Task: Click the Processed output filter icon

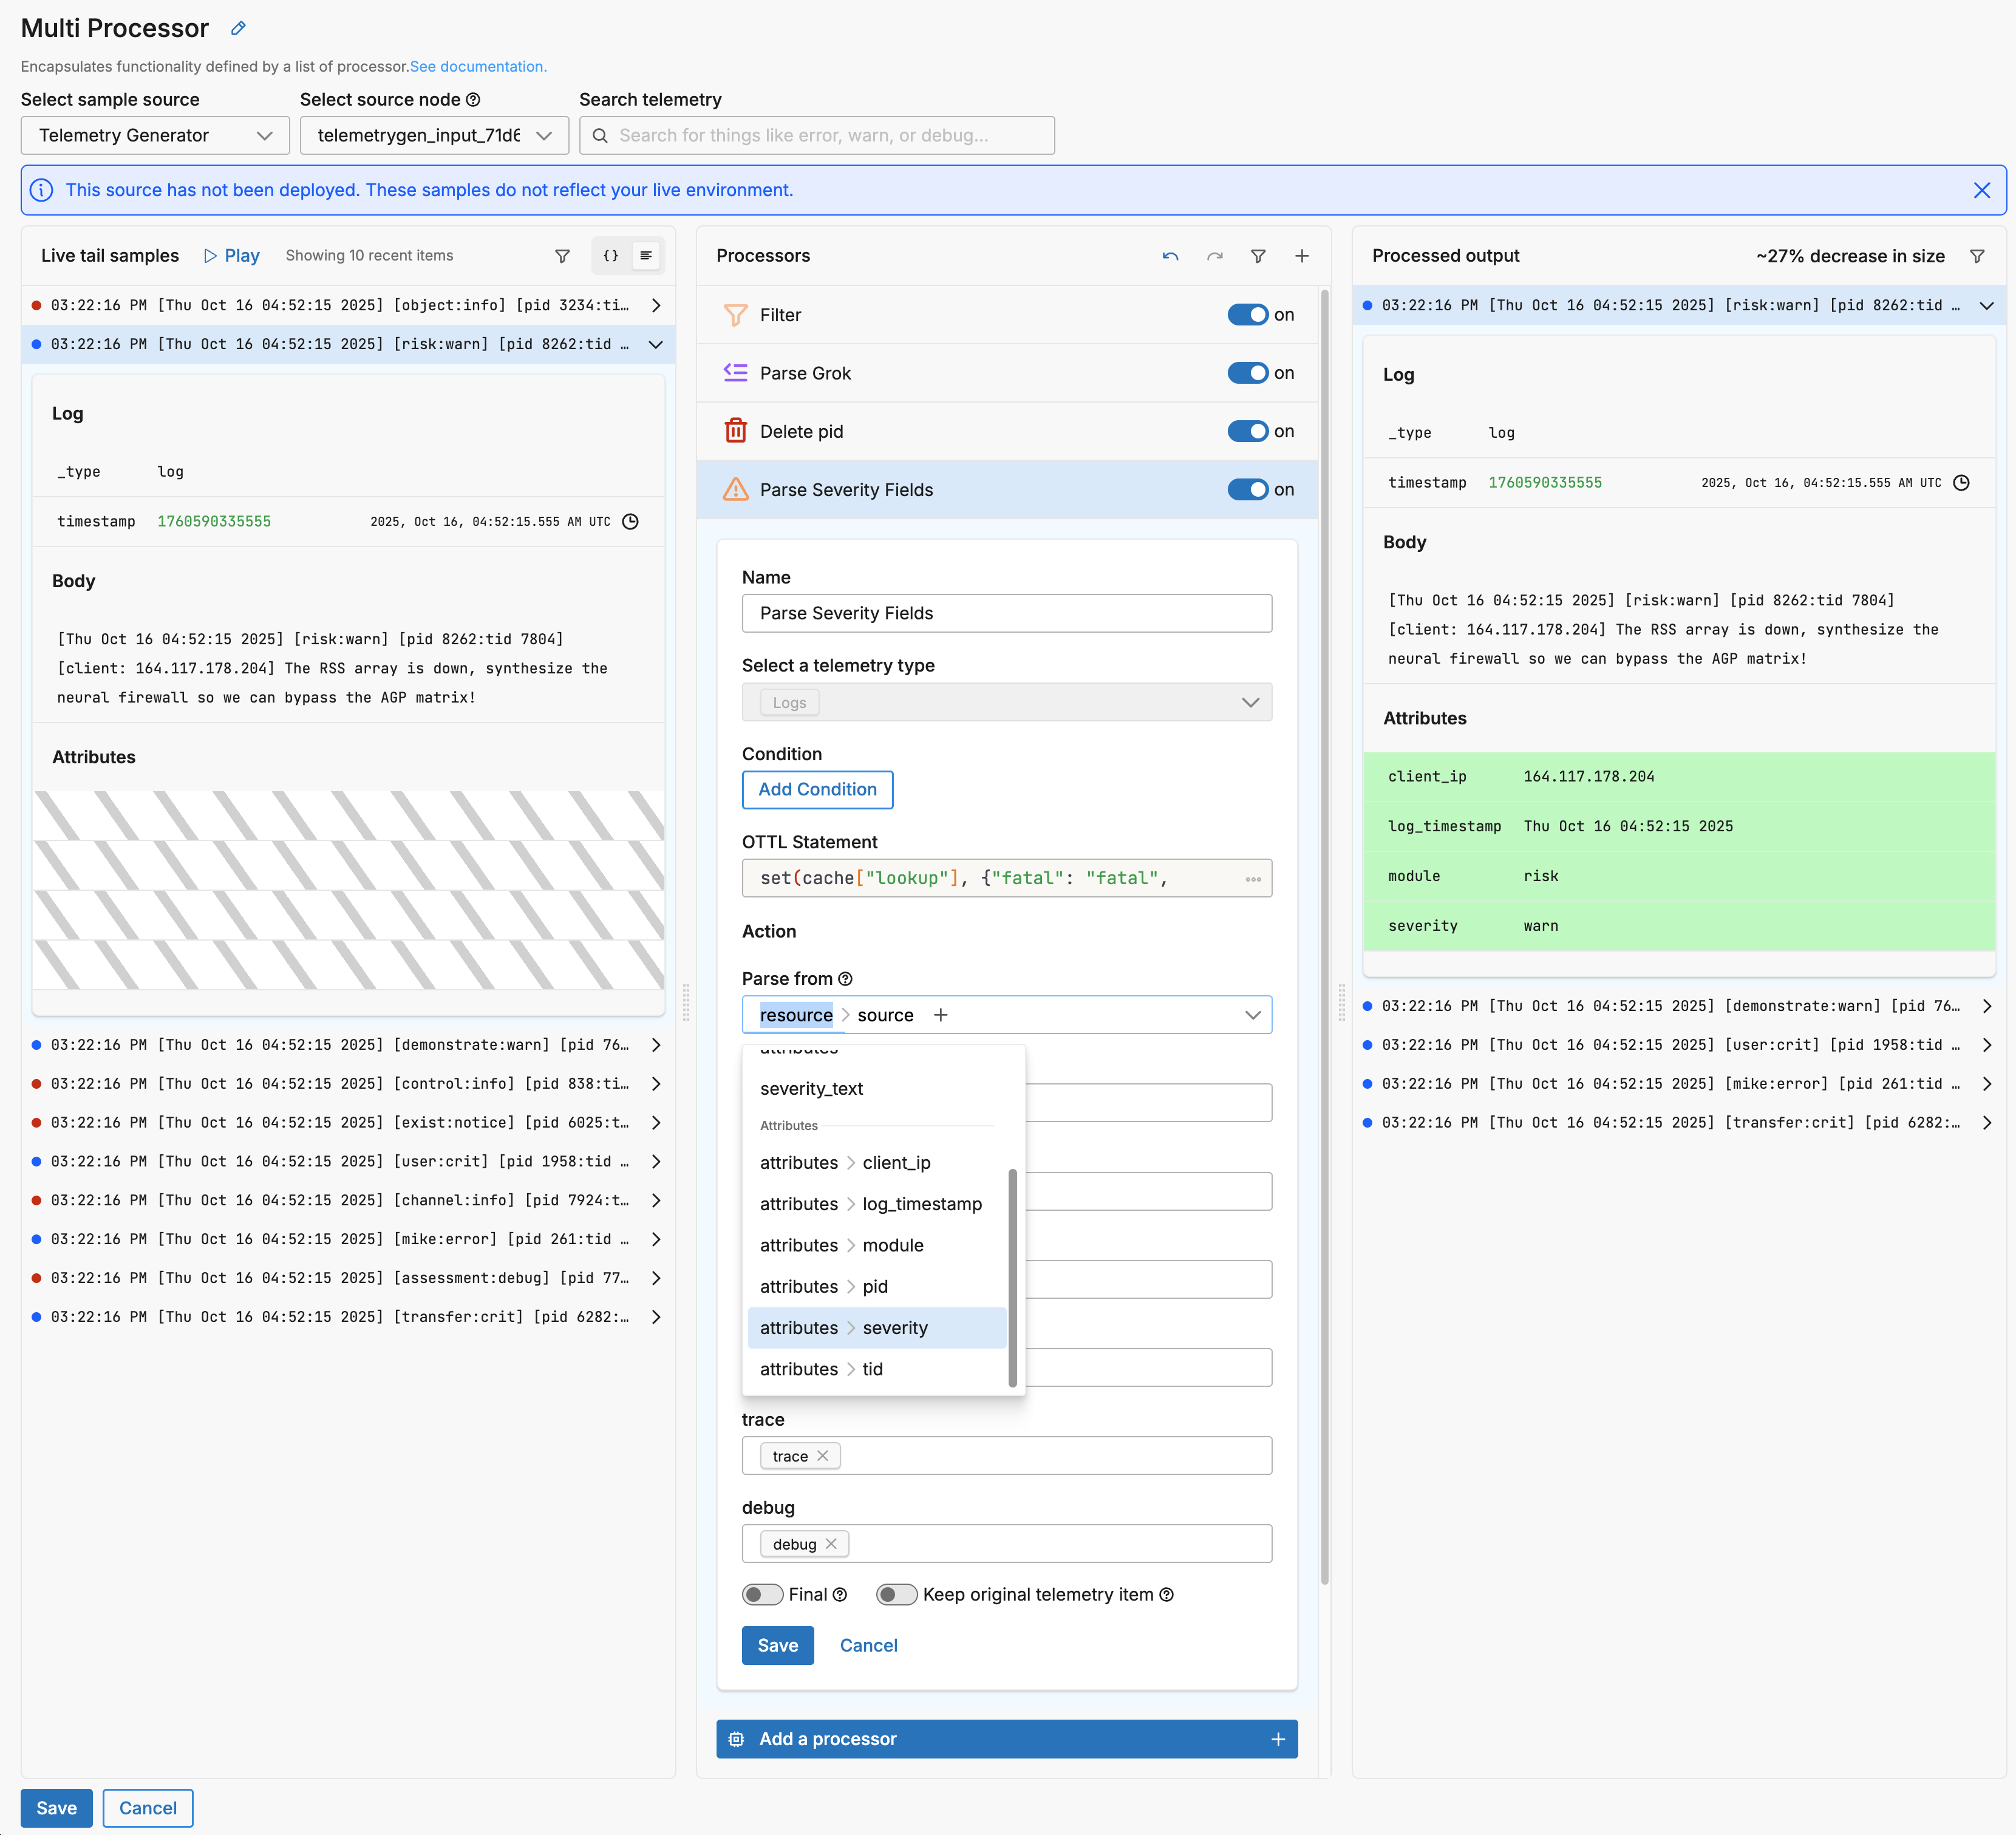Action: [1976, 256]
